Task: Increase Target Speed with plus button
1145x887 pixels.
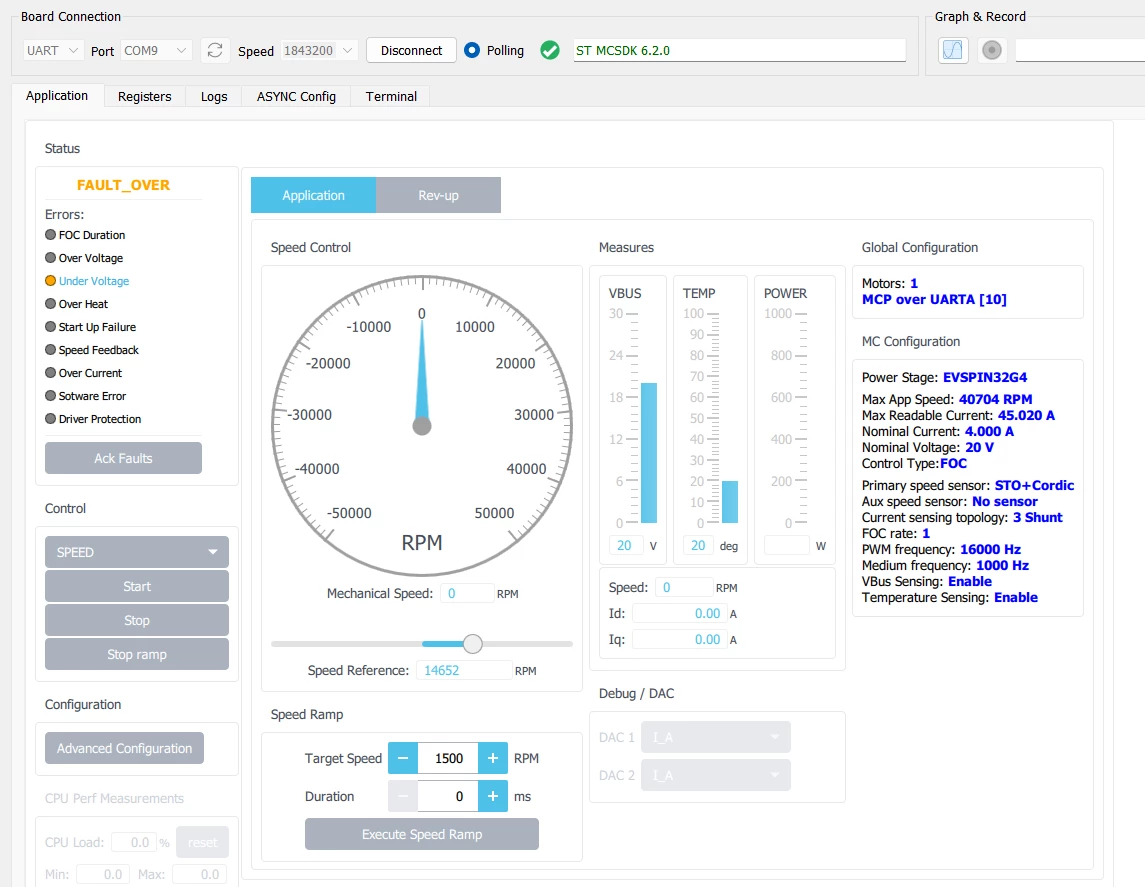Action: tap(493, 758)
